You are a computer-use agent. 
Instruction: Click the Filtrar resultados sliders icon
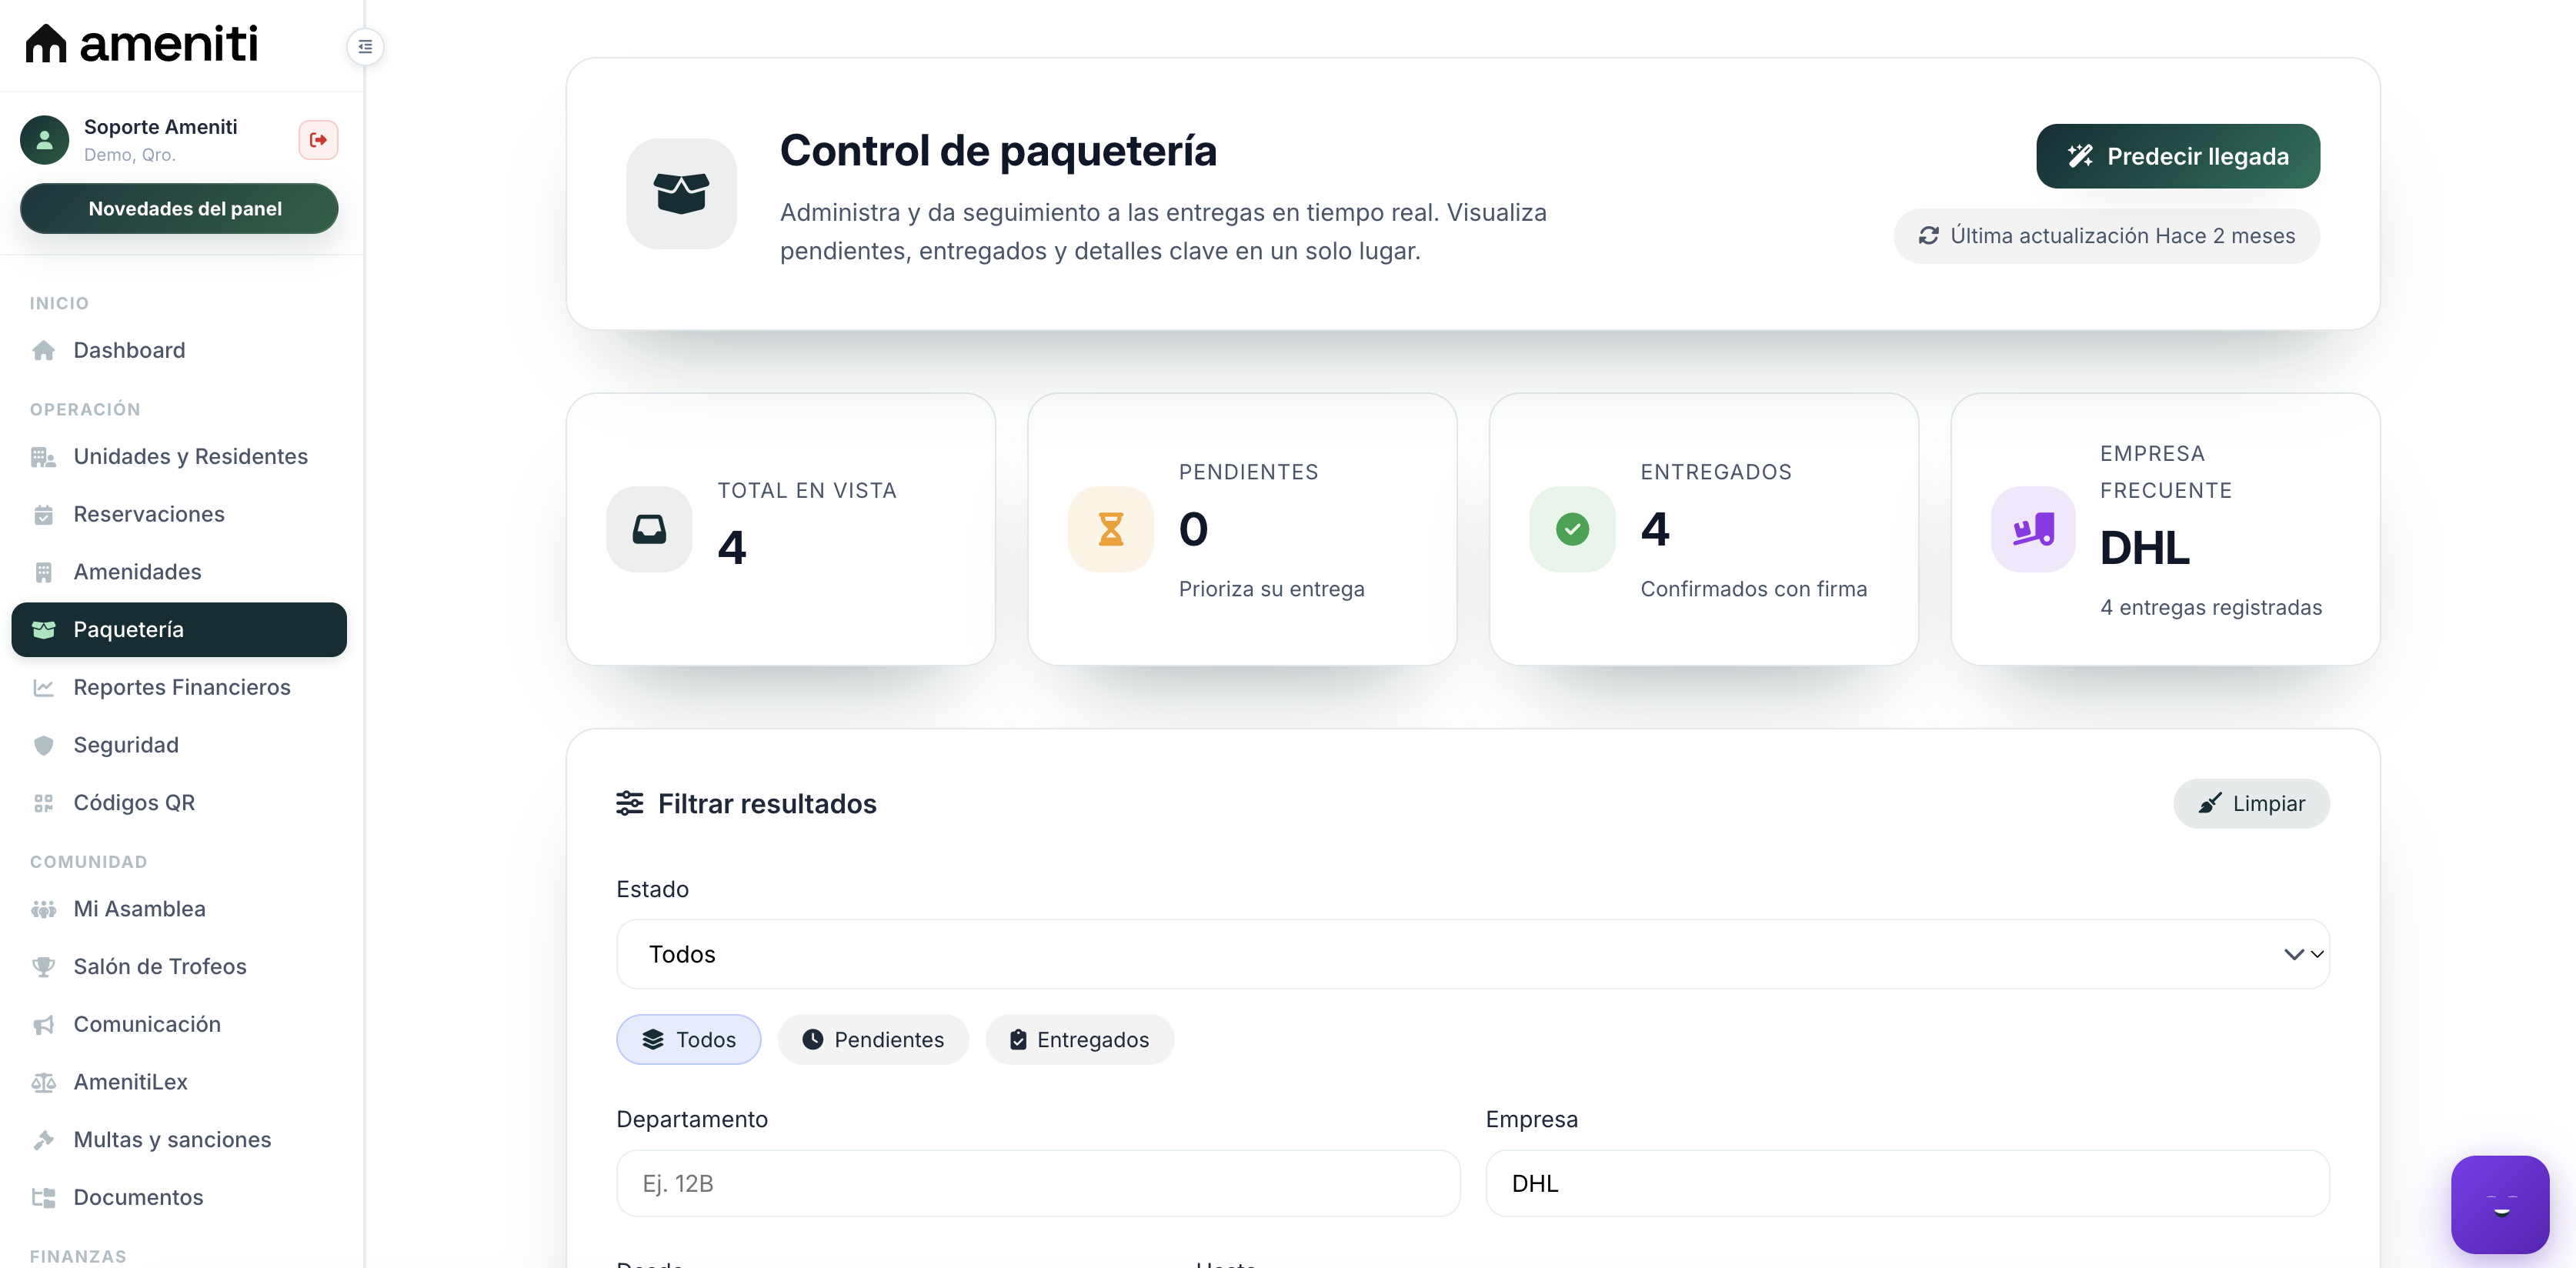[629, 803]
